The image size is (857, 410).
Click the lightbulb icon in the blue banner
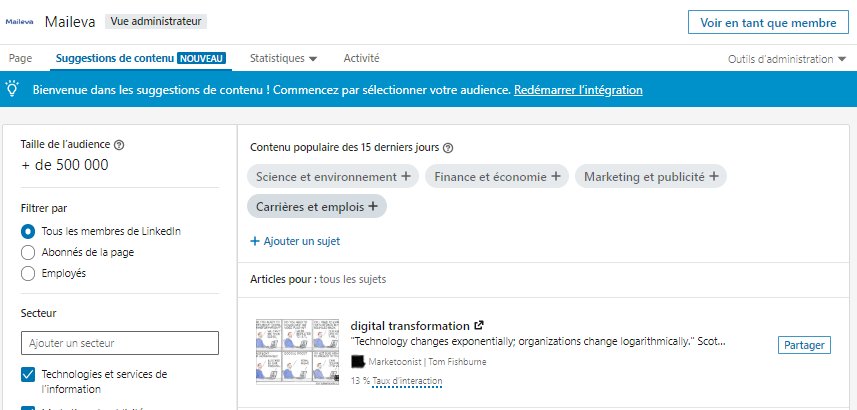click(x=12, y=88)
